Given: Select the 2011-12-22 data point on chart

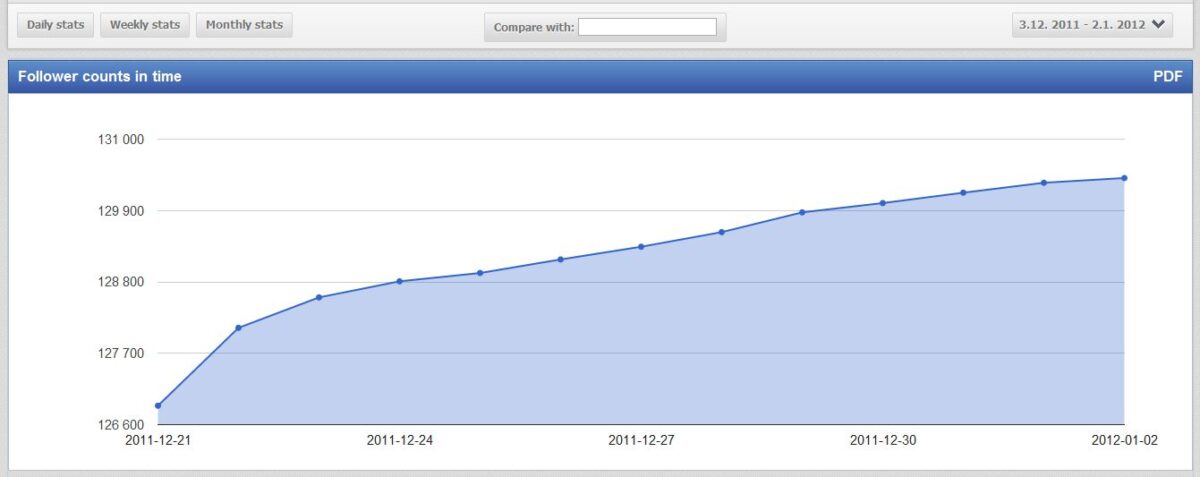Looking at the screenshot, I should (x=238, y=328).
